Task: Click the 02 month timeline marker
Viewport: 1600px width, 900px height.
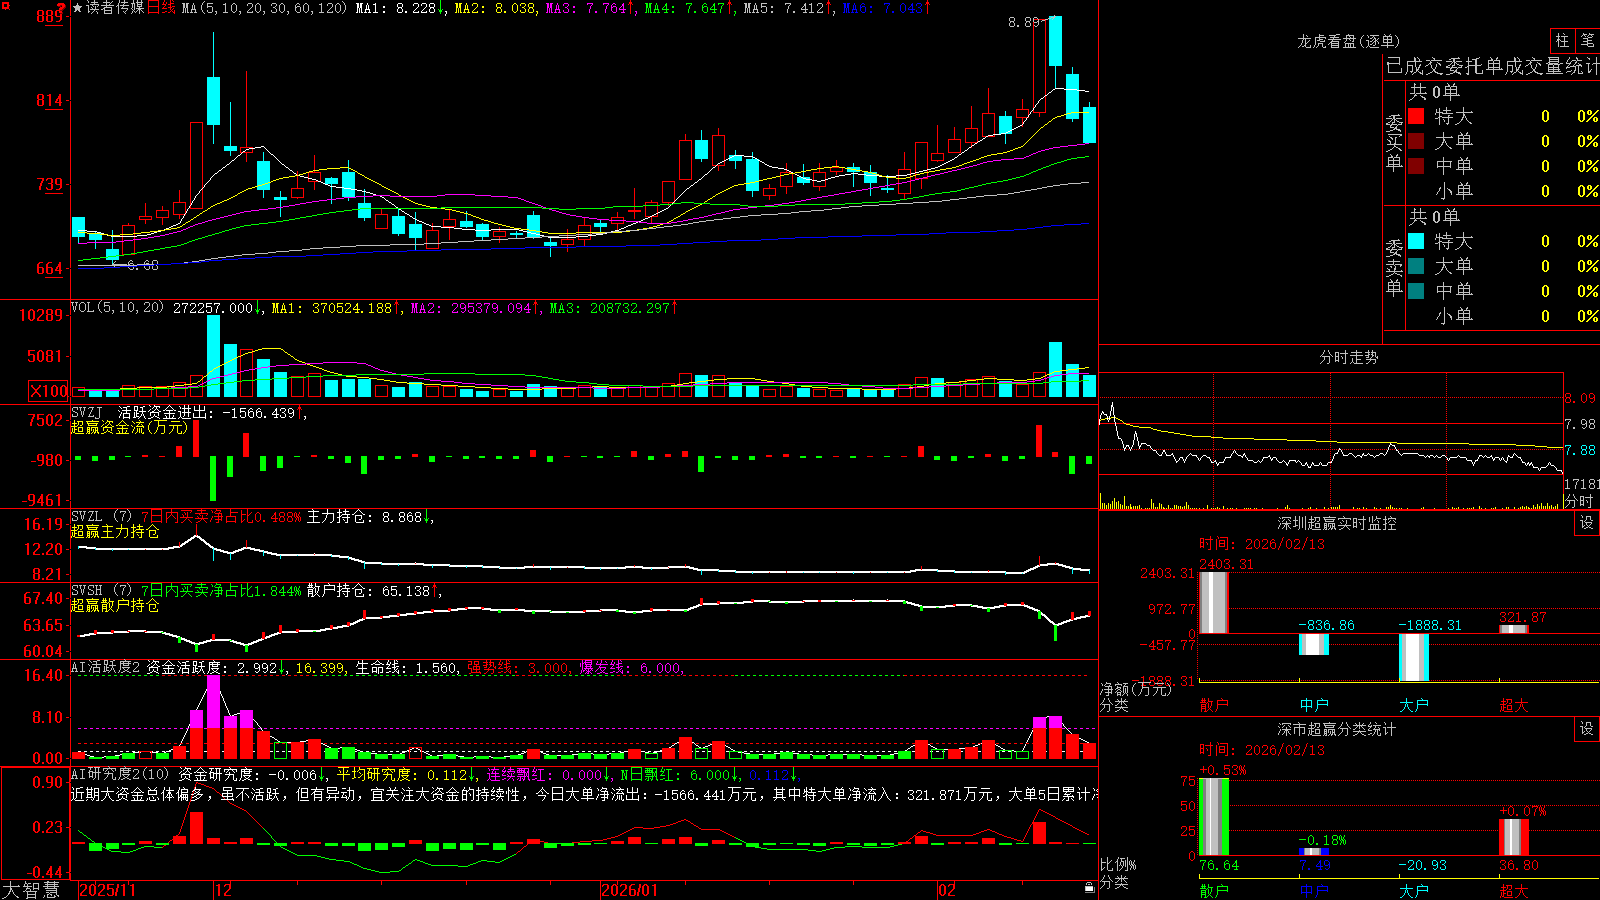Action: (947, 890)
